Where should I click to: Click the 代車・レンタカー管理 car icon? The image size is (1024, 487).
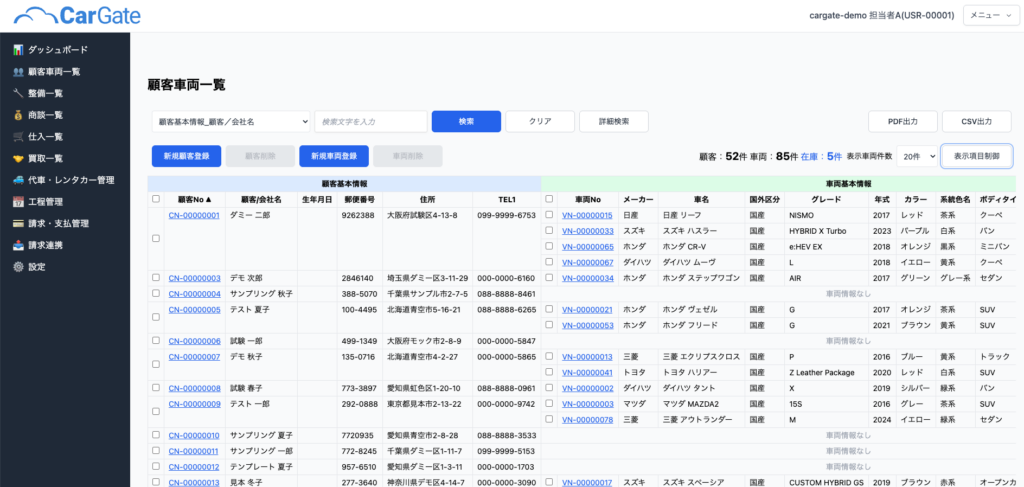(x=18, y=180)
